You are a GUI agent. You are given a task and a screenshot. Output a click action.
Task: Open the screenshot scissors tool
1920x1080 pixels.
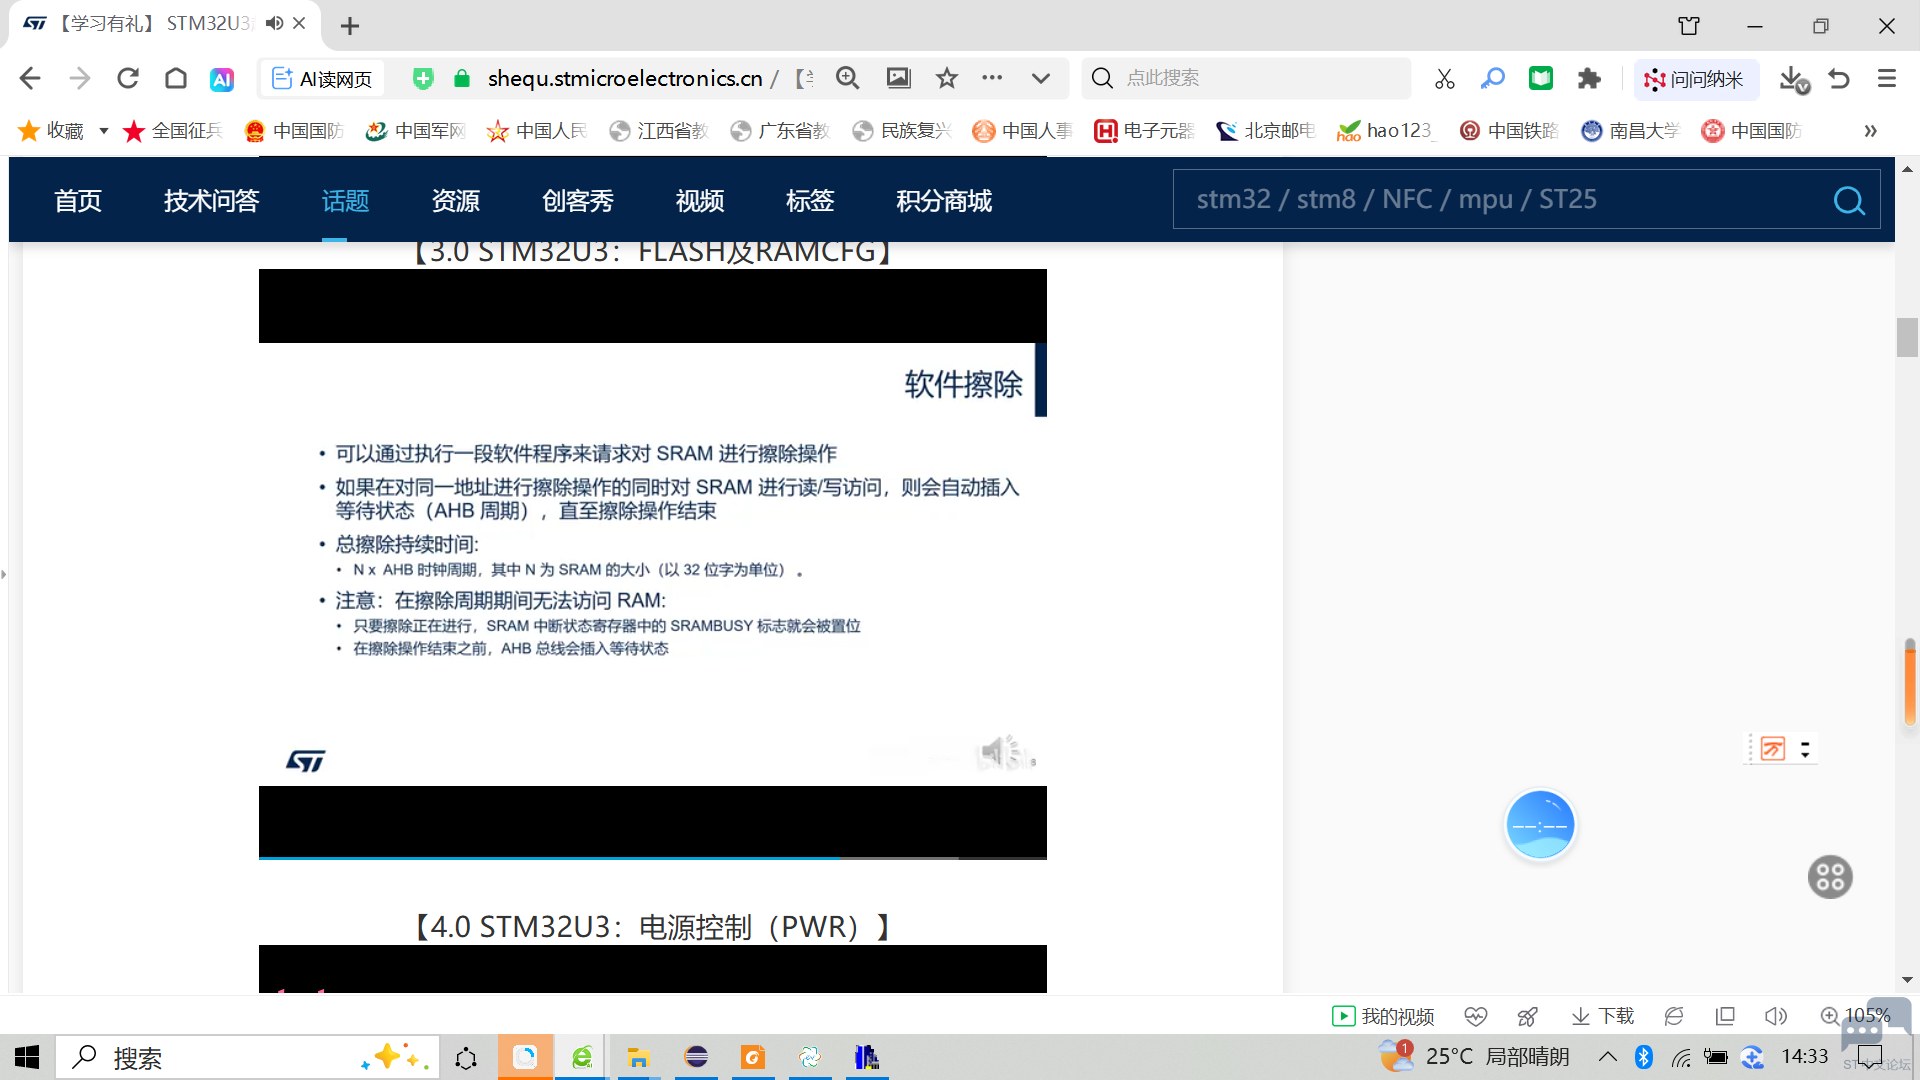pyautogui.click(x=1444, y=79)
